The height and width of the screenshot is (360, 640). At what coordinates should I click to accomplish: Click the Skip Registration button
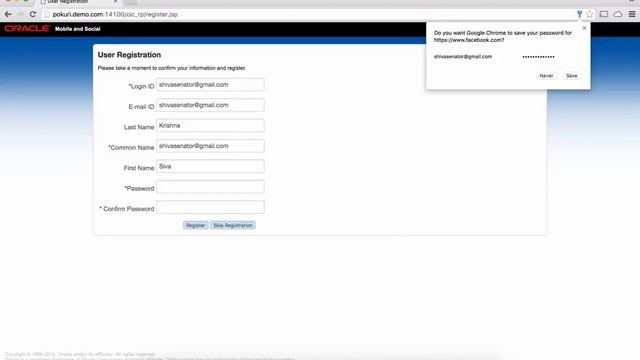pyautogui.click(x=233, y=225)
